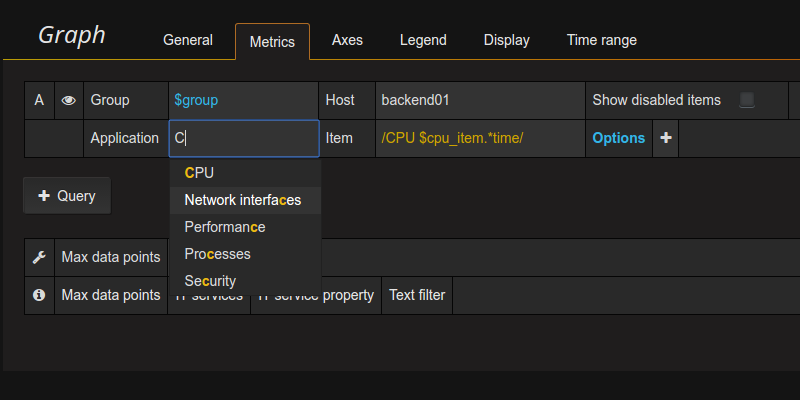
Task: Choose Security from application list
Action: 210,281
